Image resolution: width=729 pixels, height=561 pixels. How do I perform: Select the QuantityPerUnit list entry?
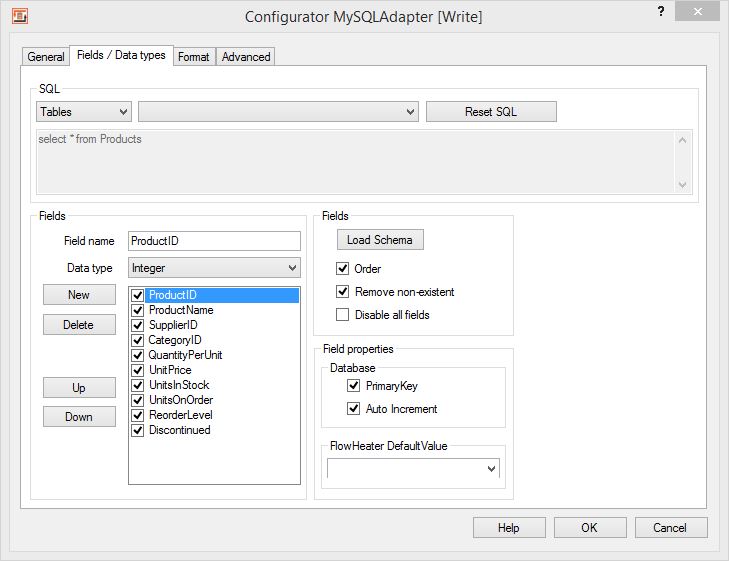[185, 355]
